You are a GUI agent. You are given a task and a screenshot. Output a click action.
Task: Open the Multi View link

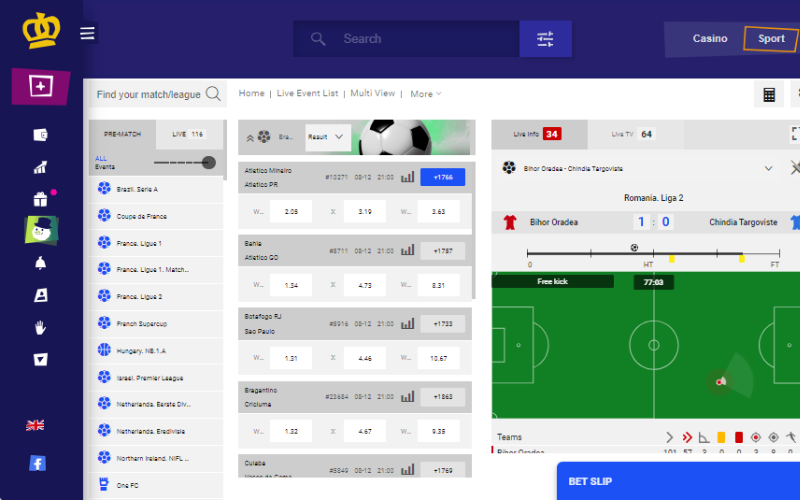pos(372,93)
